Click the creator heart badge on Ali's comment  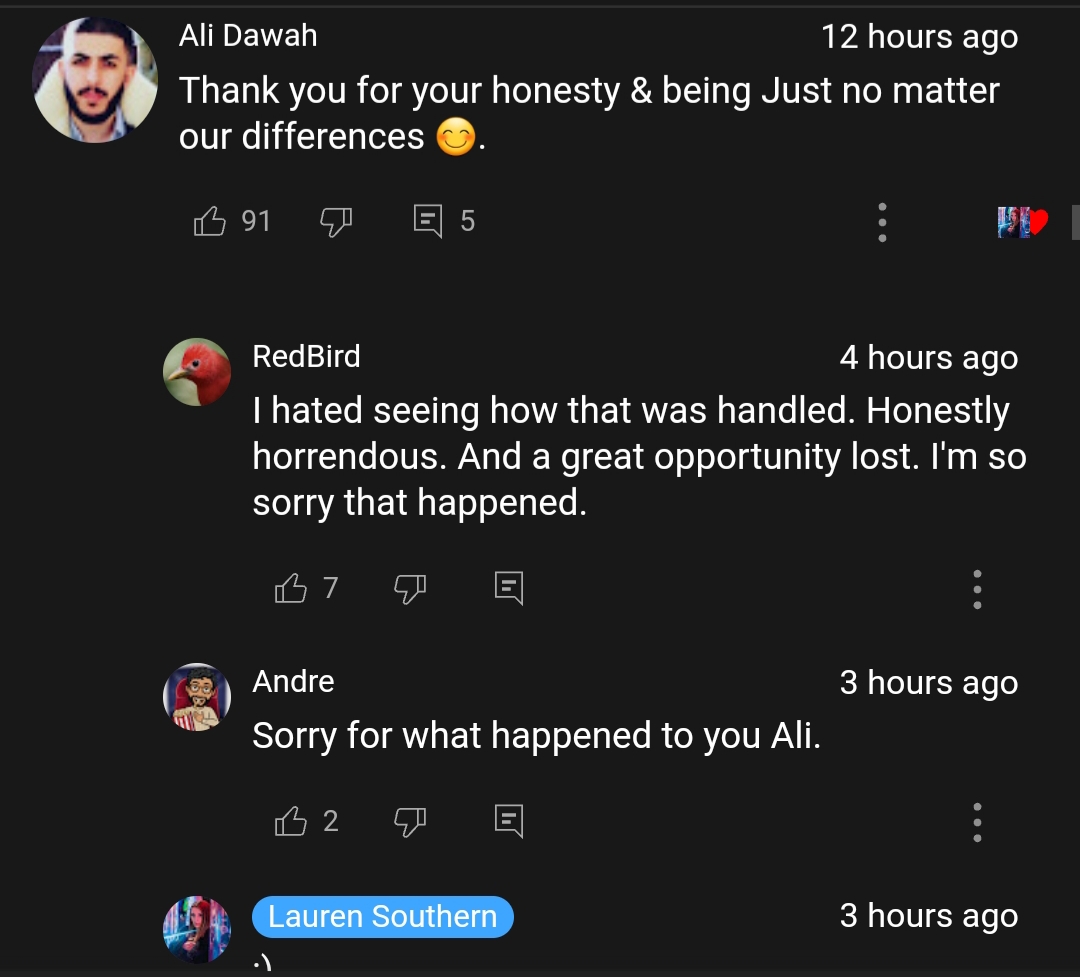click(x=1022, y=222)
